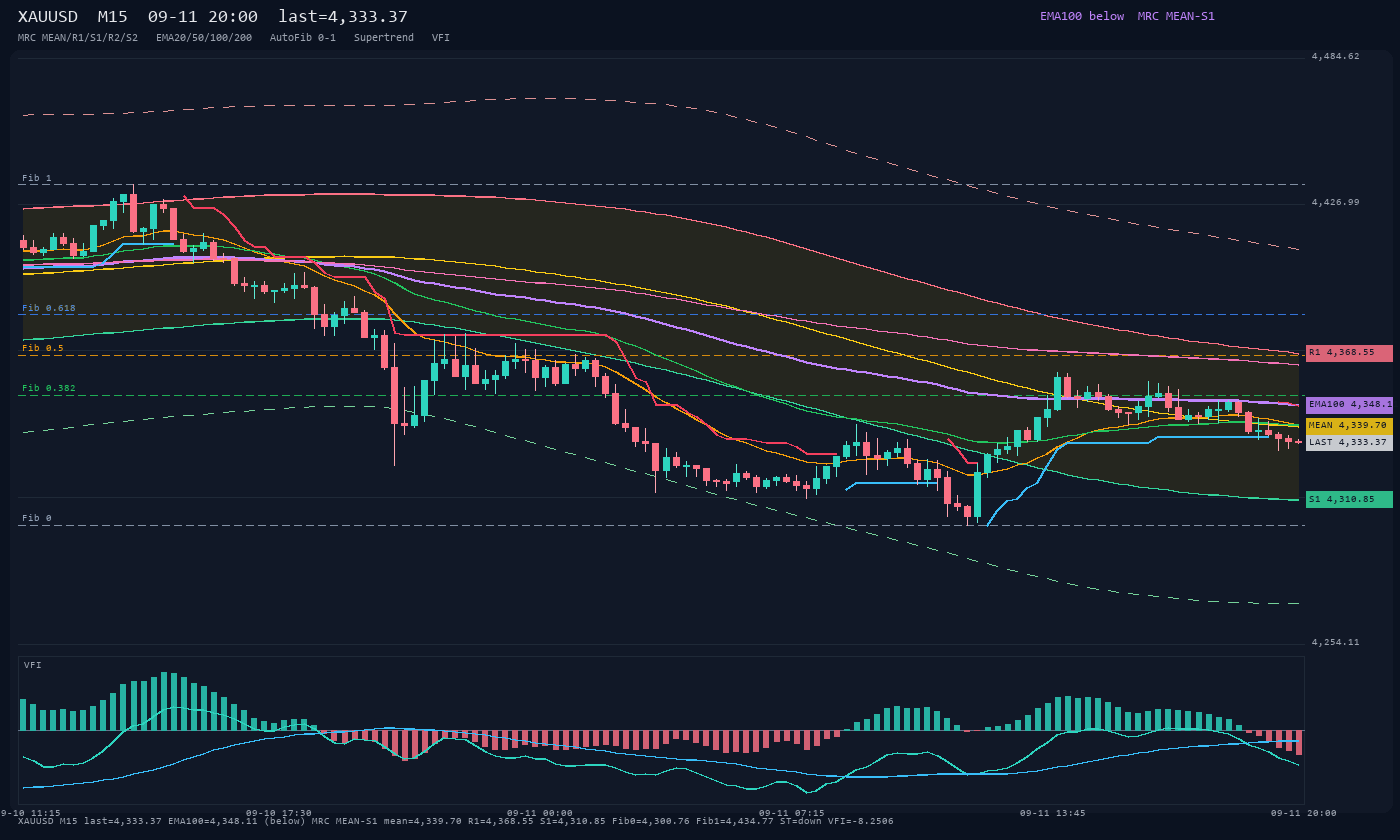Click the purple 'MRC MEAN-S1' header text
The width and height of the screenshot is (1400, 840).
click(x=1176, y=16)
